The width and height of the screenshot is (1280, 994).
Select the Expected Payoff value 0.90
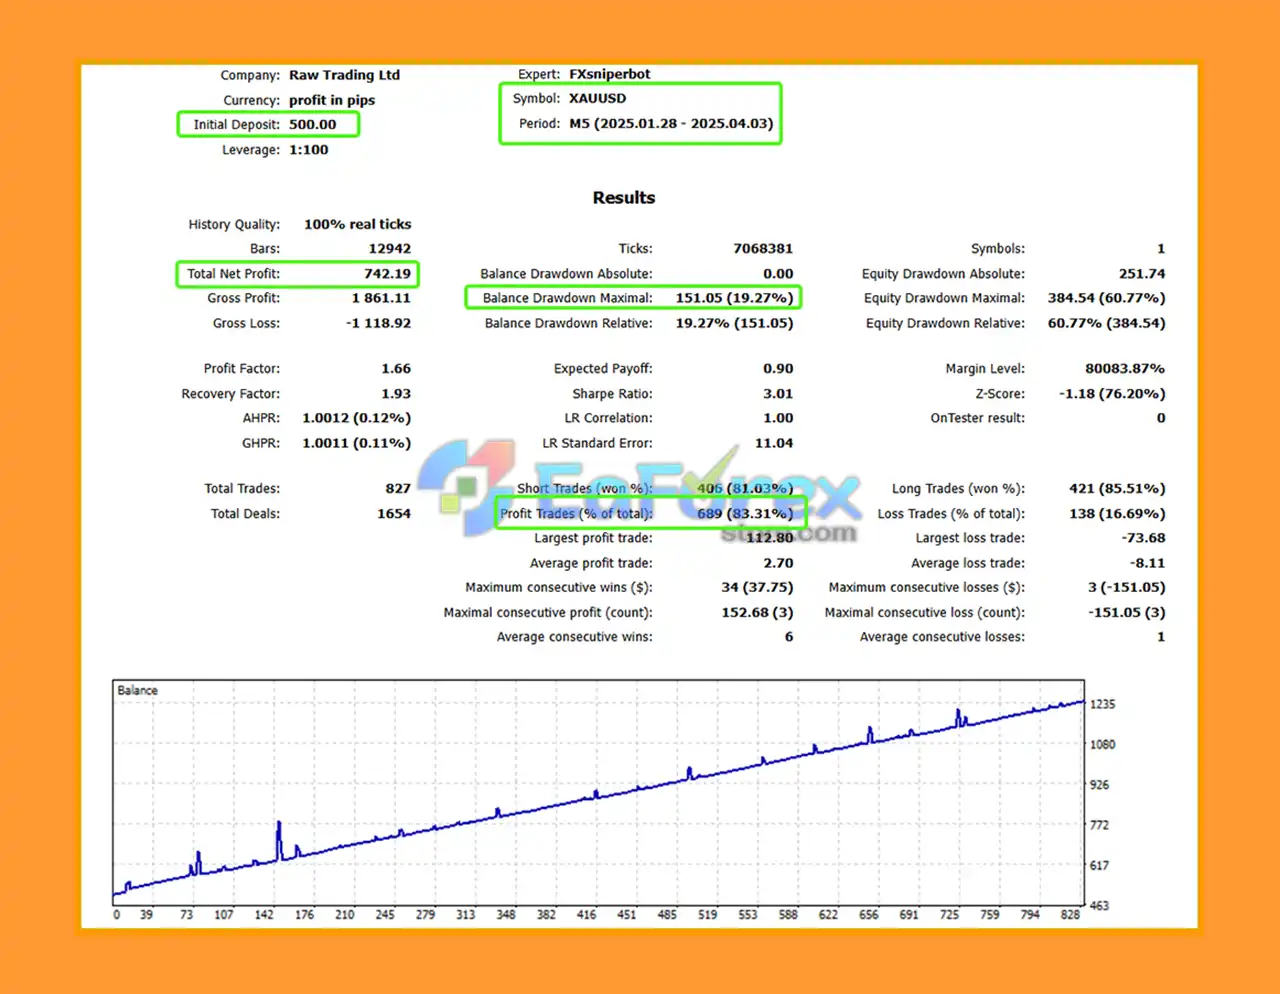pos(778,369)
